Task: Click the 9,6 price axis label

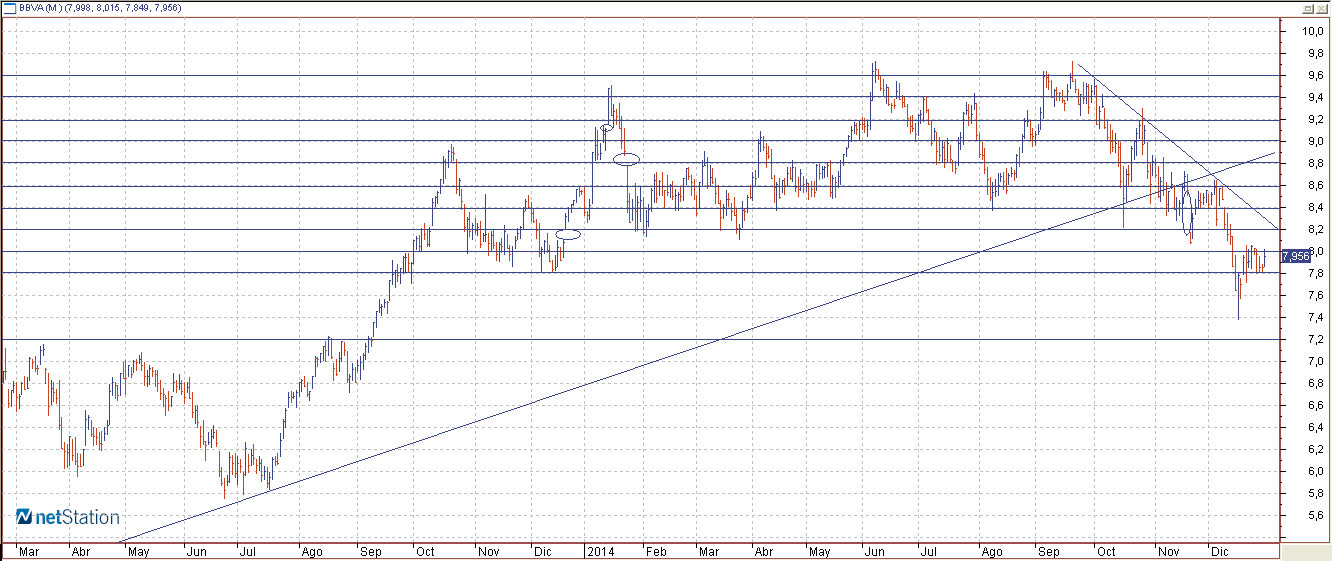Action: pyautogui.click(x=1314, y=75)
